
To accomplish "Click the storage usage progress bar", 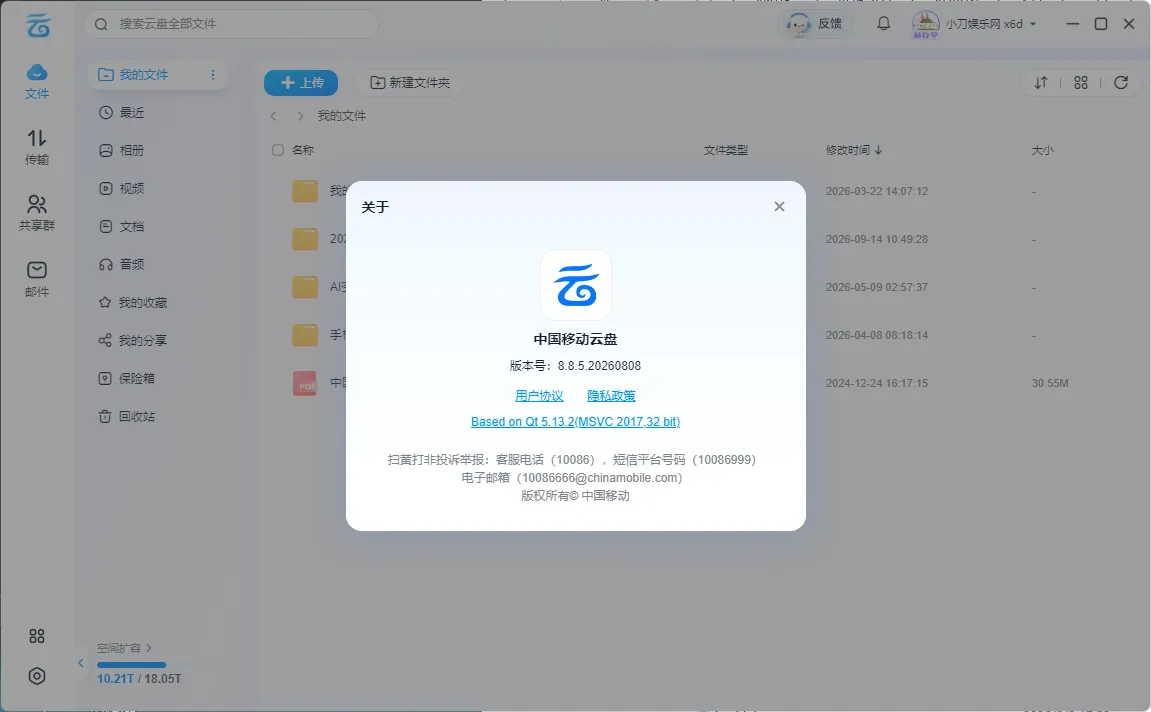I will point(131,665).
